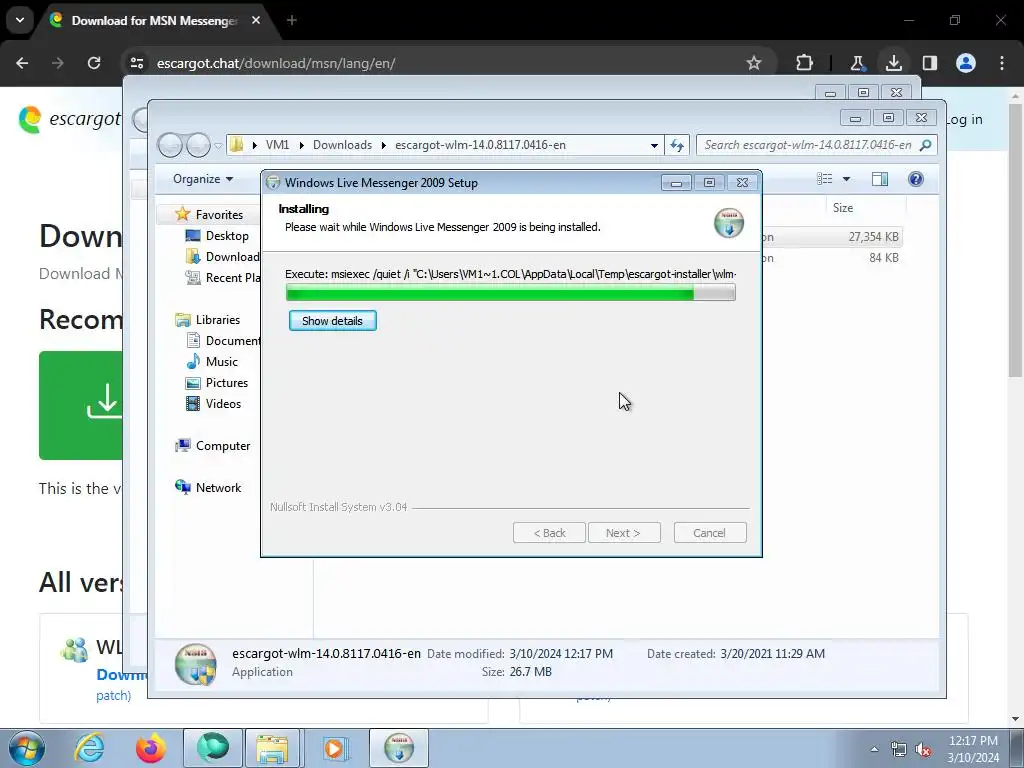This screenshot has width=1024, height=768.
Task: Click the Size column header
Action: [842, 208]
